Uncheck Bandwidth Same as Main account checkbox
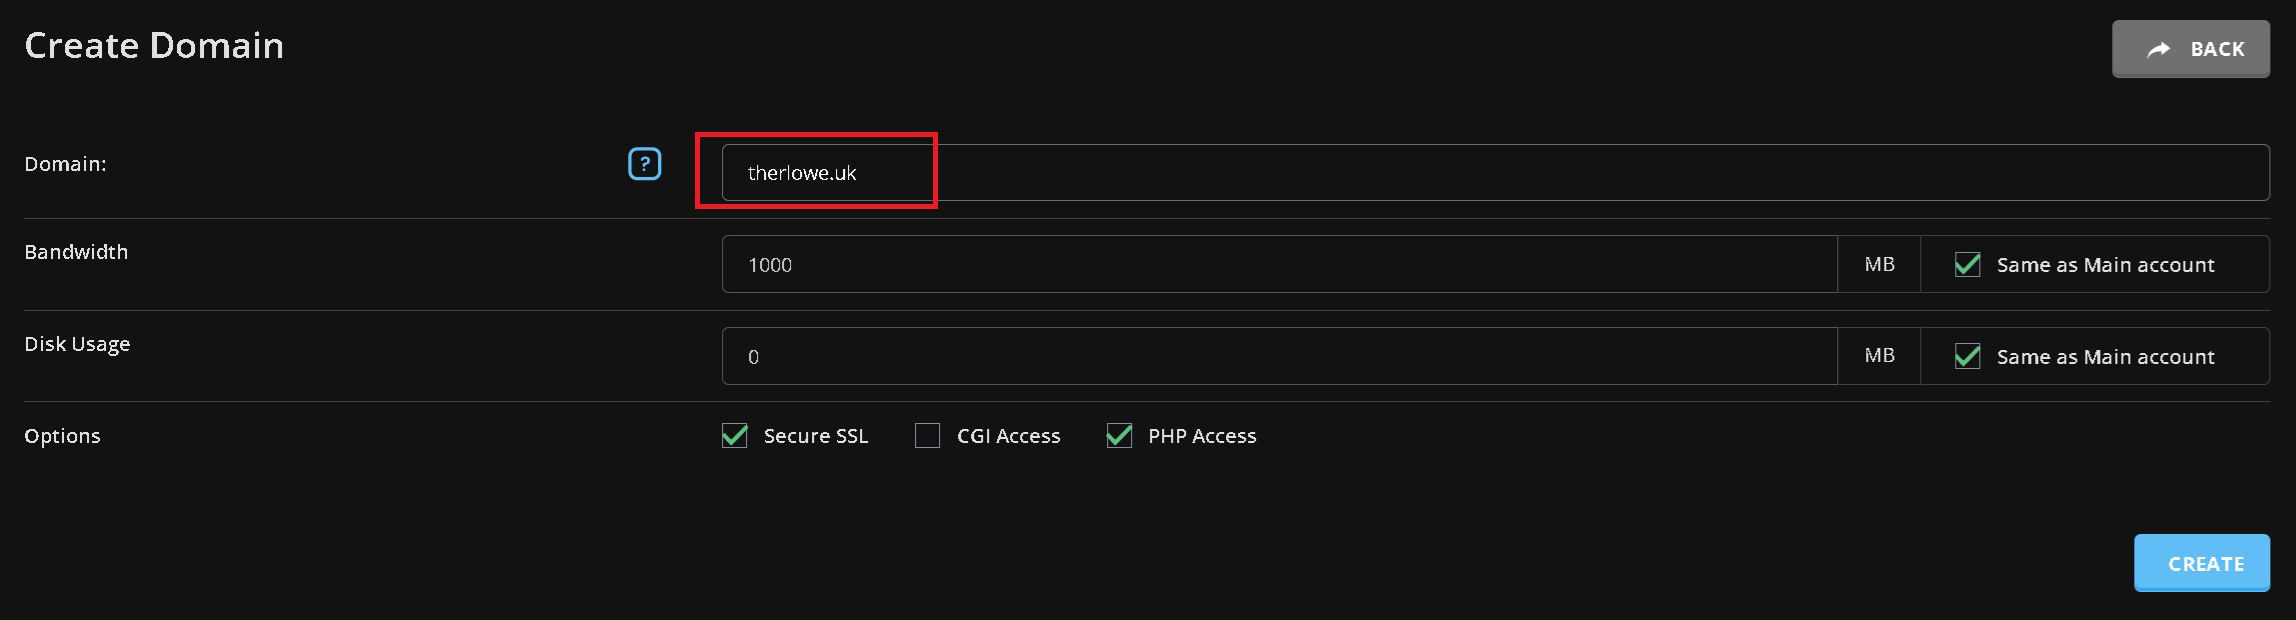This screenshot has height=620, width=2296. click(1967, 265)
